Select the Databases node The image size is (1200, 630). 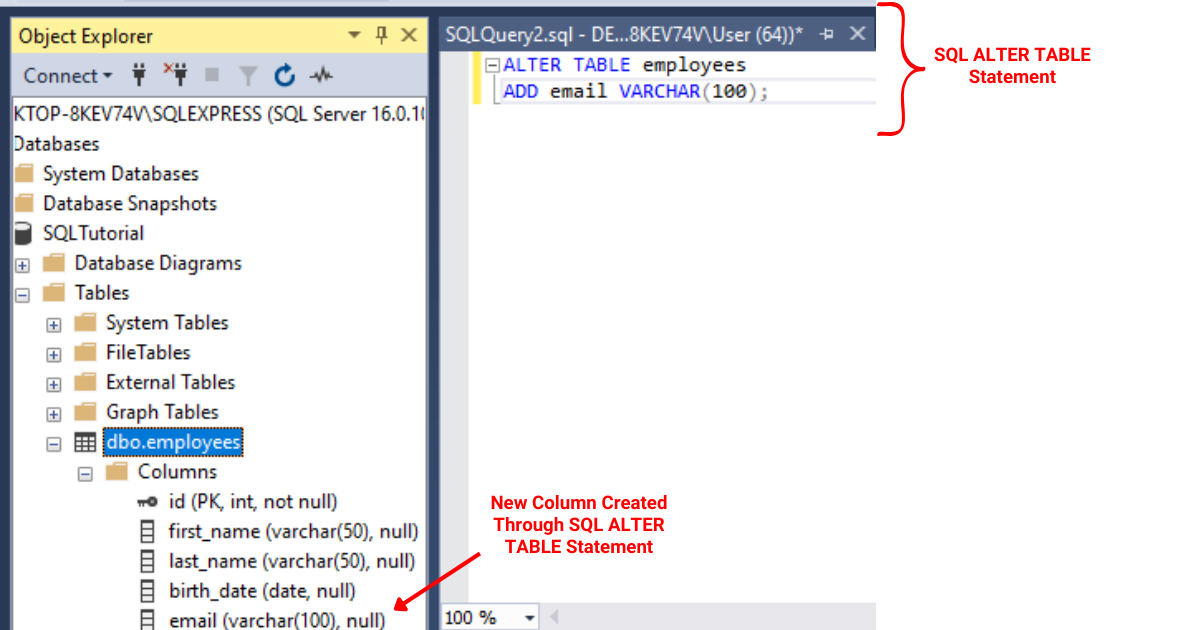56,144
